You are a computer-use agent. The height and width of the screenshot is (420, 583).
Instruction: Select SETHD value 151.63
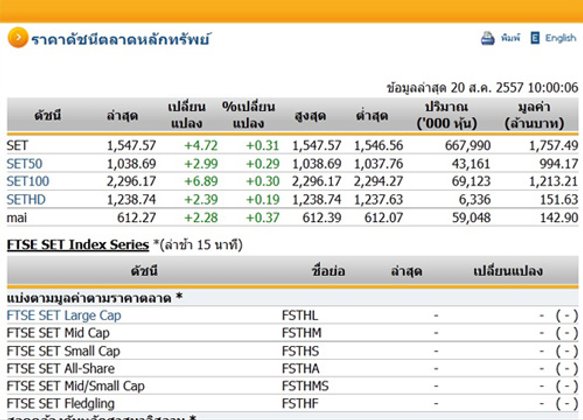pos(559,200)
